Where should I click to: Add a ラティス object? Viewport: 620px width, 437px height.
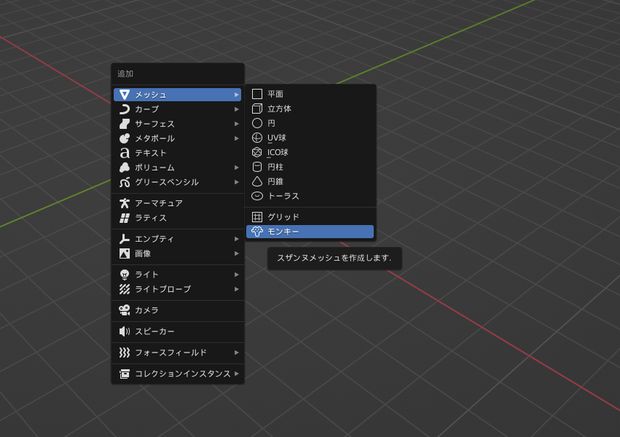[x=178, y=218]
